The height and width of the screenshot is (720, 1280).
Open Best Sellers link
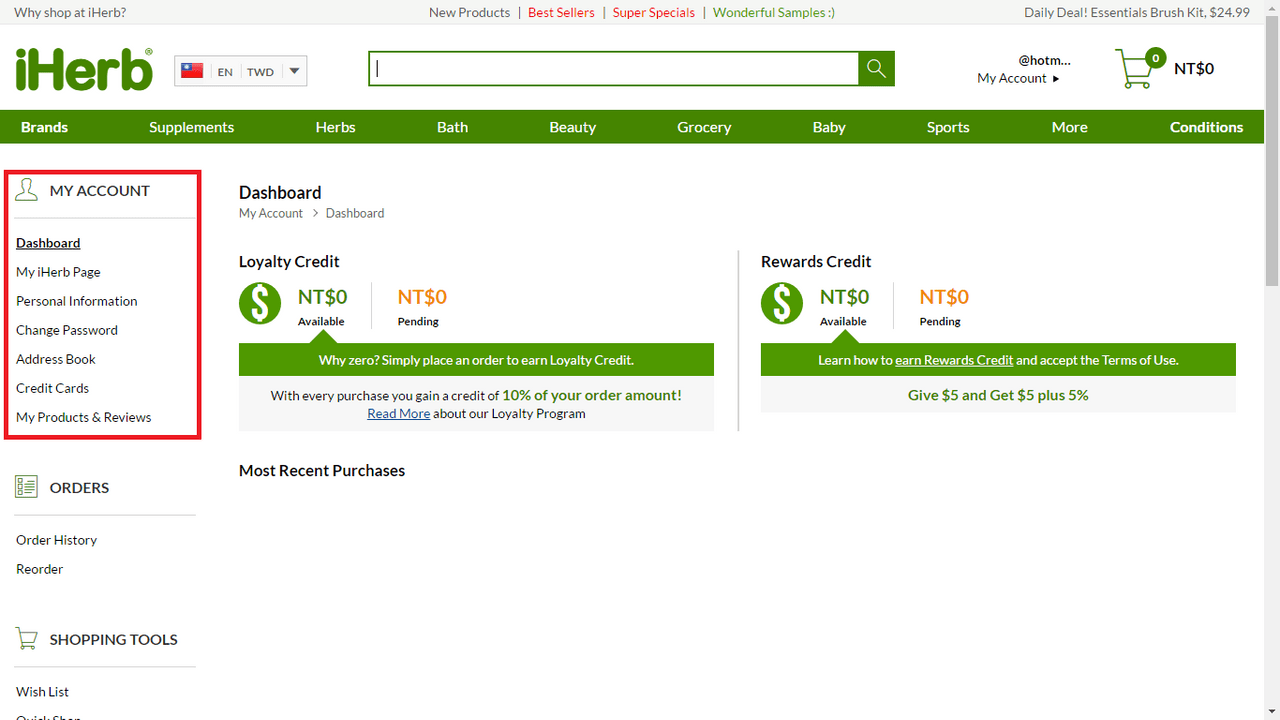(x=561, y=13)
